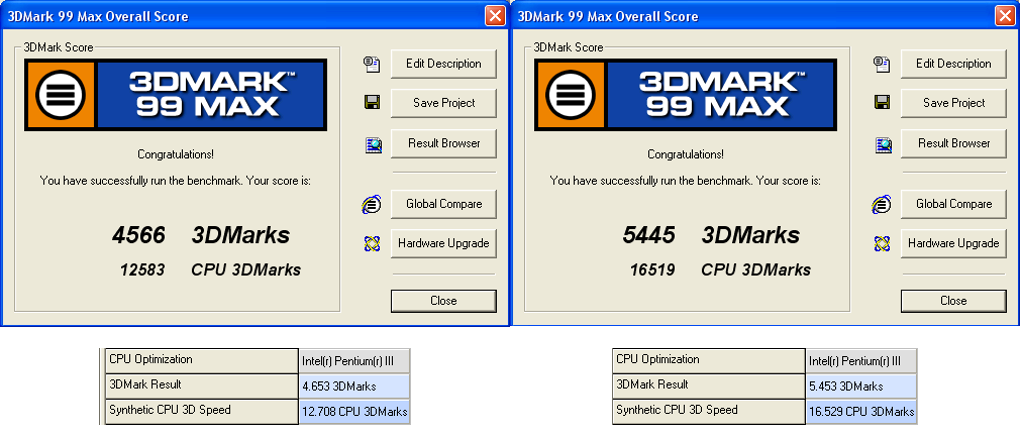Screen dimensions: 1021x427
Task: Click Global Compare IE icon in right window
Action: coord(881,204)
